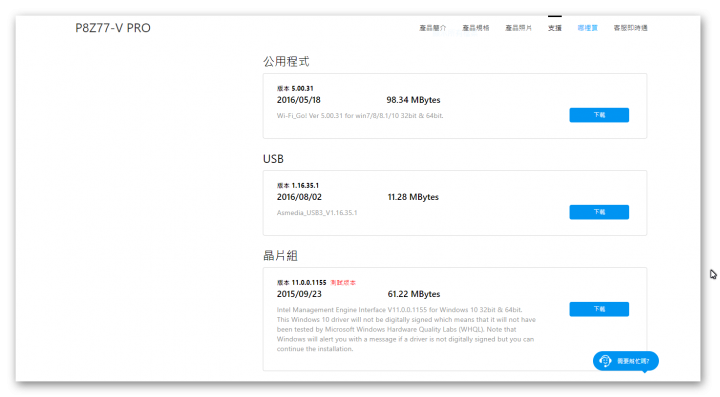The image size is (720, 397).
Task: Download Intel Management Engine 11.0.0.1155
Action: tap(599, 309)
